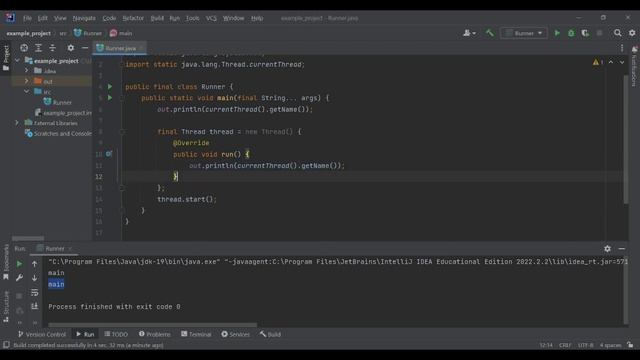Open the Runner run configuration dropdown
The width and height of the screenshot is (640, 360).
coord(524,33)
